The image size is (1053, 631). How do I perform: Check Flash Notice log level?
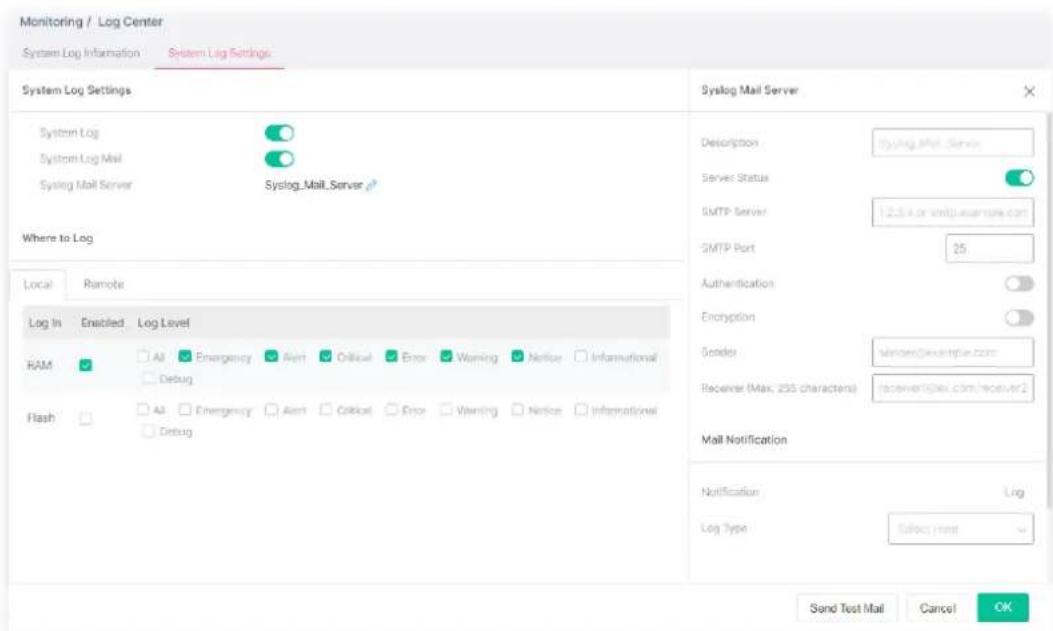point(517,409)
